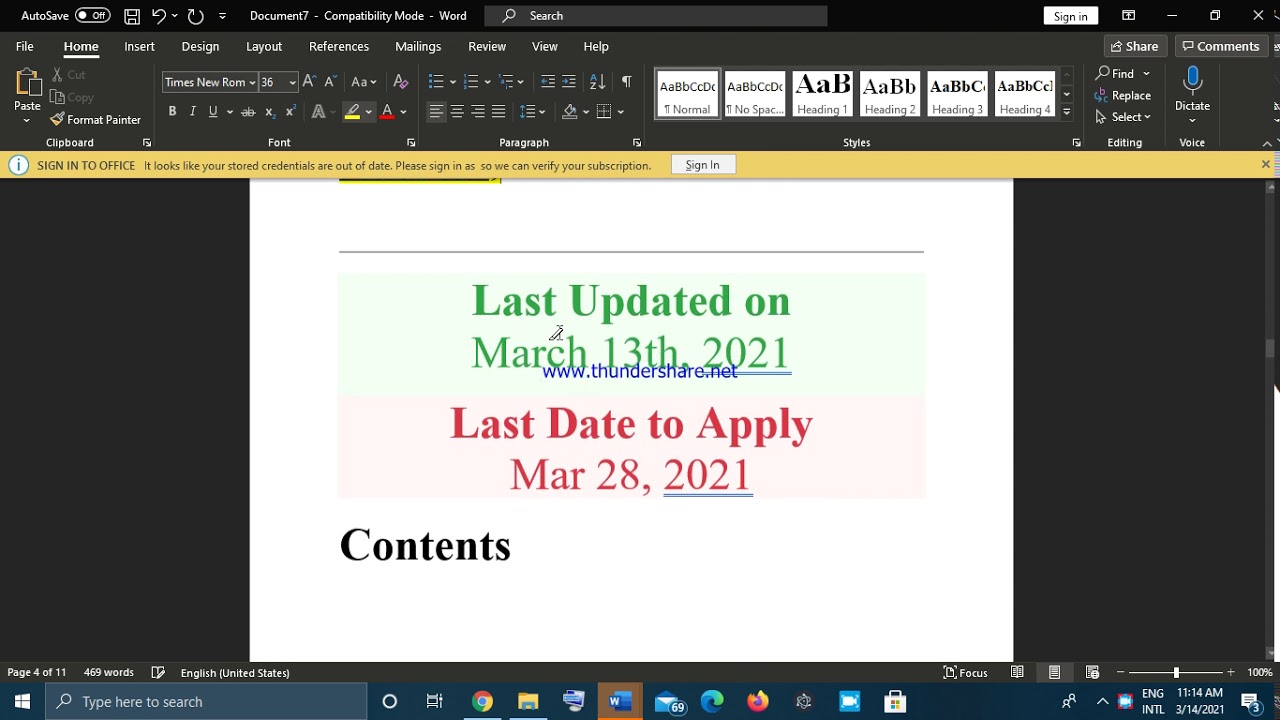The height and width of the screenshot is (720, 1280).
Task: Open the Comments pane
Action: click(1220, 46)
